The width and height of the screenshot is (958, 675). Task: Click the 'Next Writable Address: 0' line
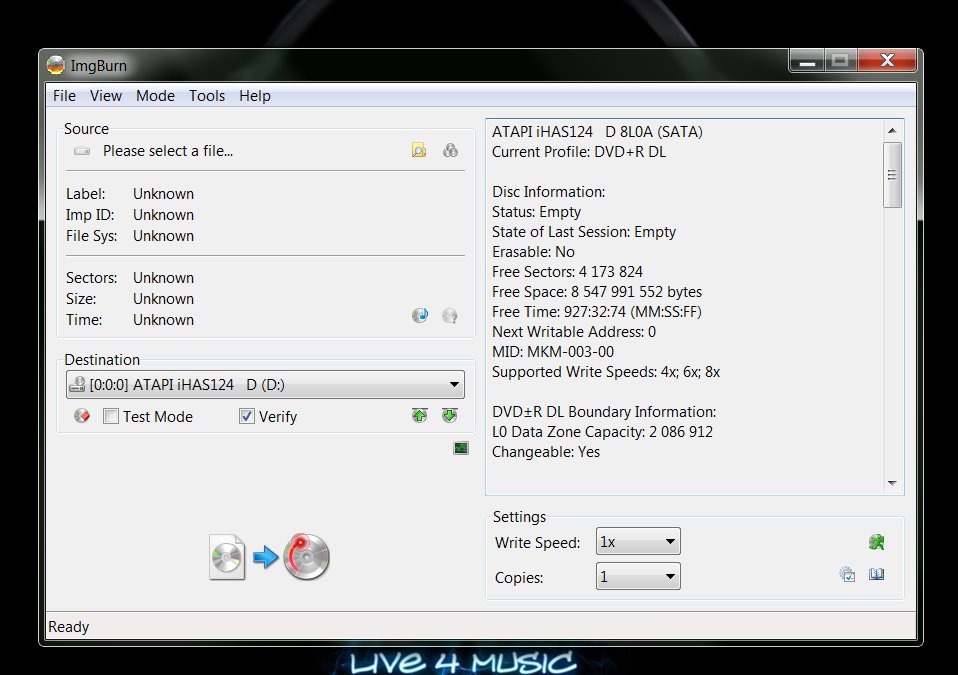pos(574,332)
